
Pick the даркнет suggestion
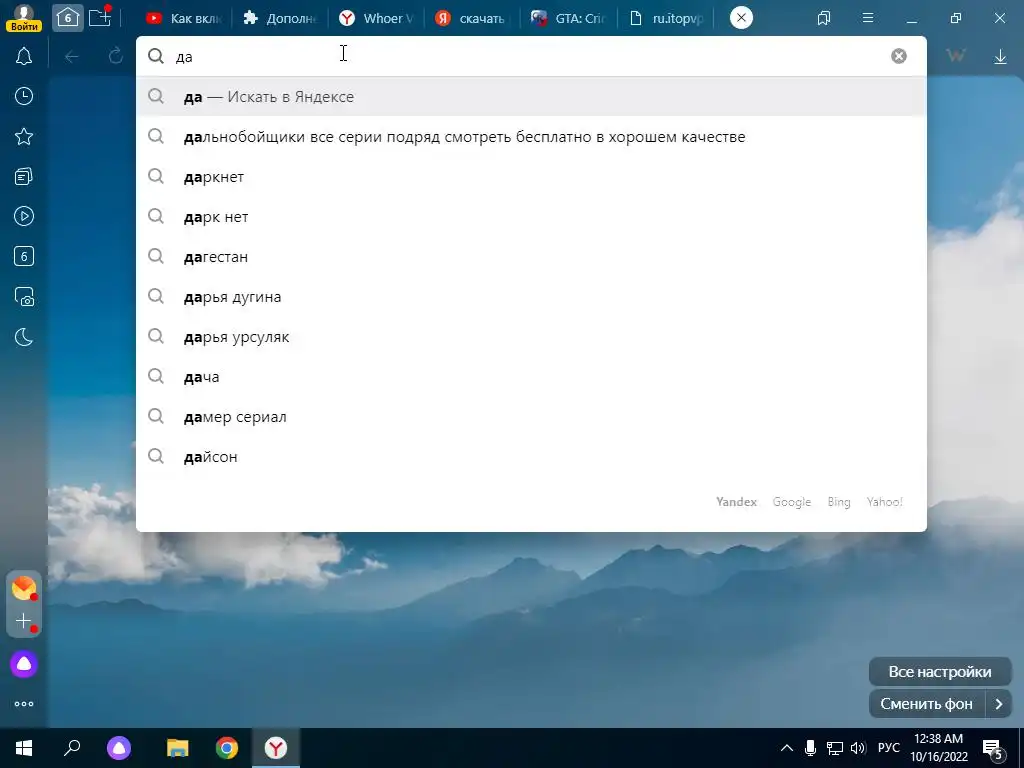point(531,176)
